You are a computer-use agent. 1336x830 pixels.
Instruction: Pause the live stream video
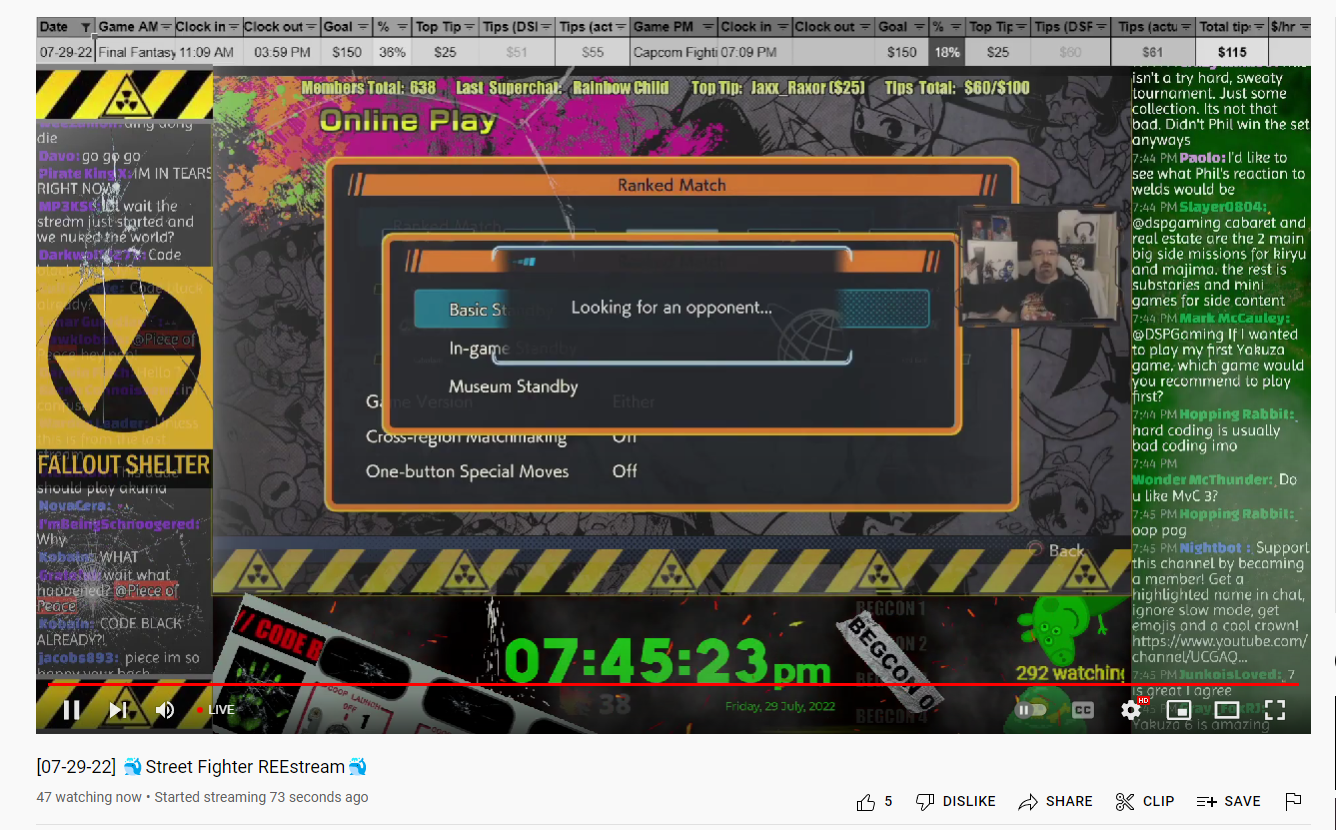click(x=71, y=710)
